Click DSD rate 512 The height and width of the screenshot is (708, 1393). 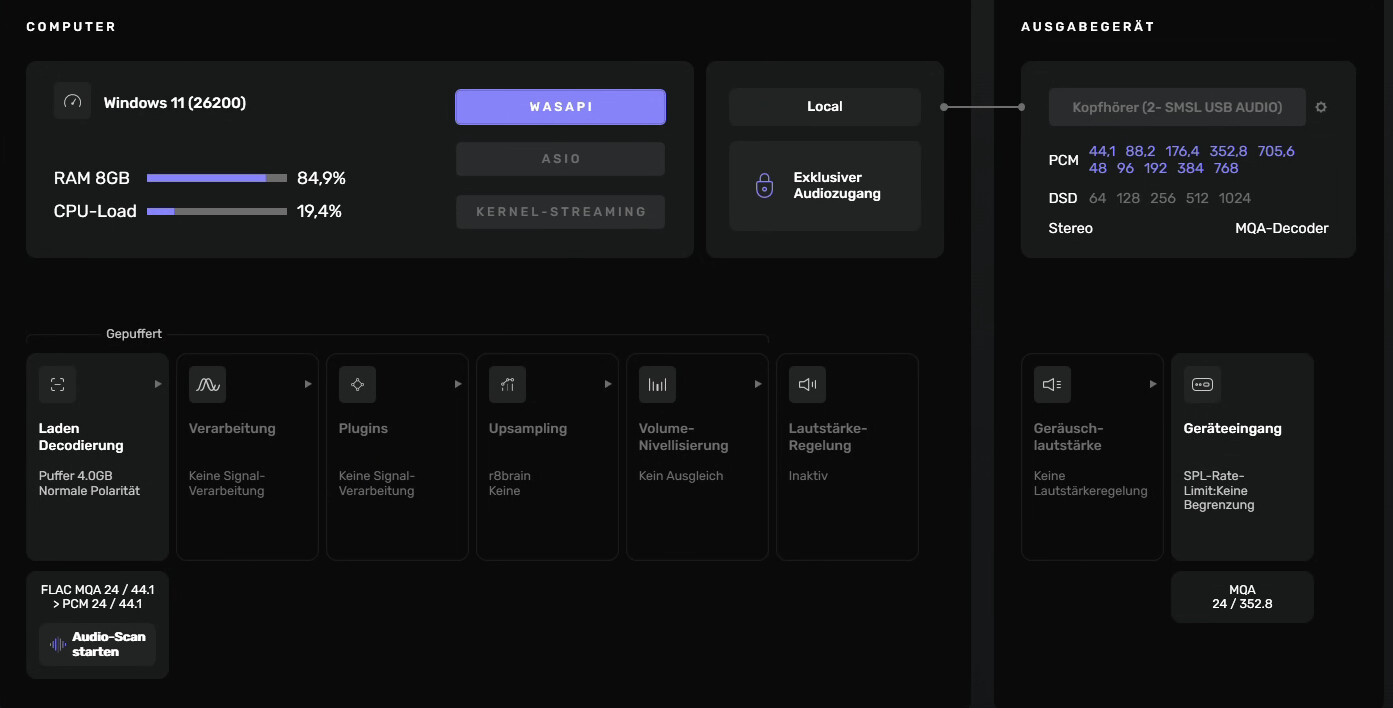[1197, 198]
